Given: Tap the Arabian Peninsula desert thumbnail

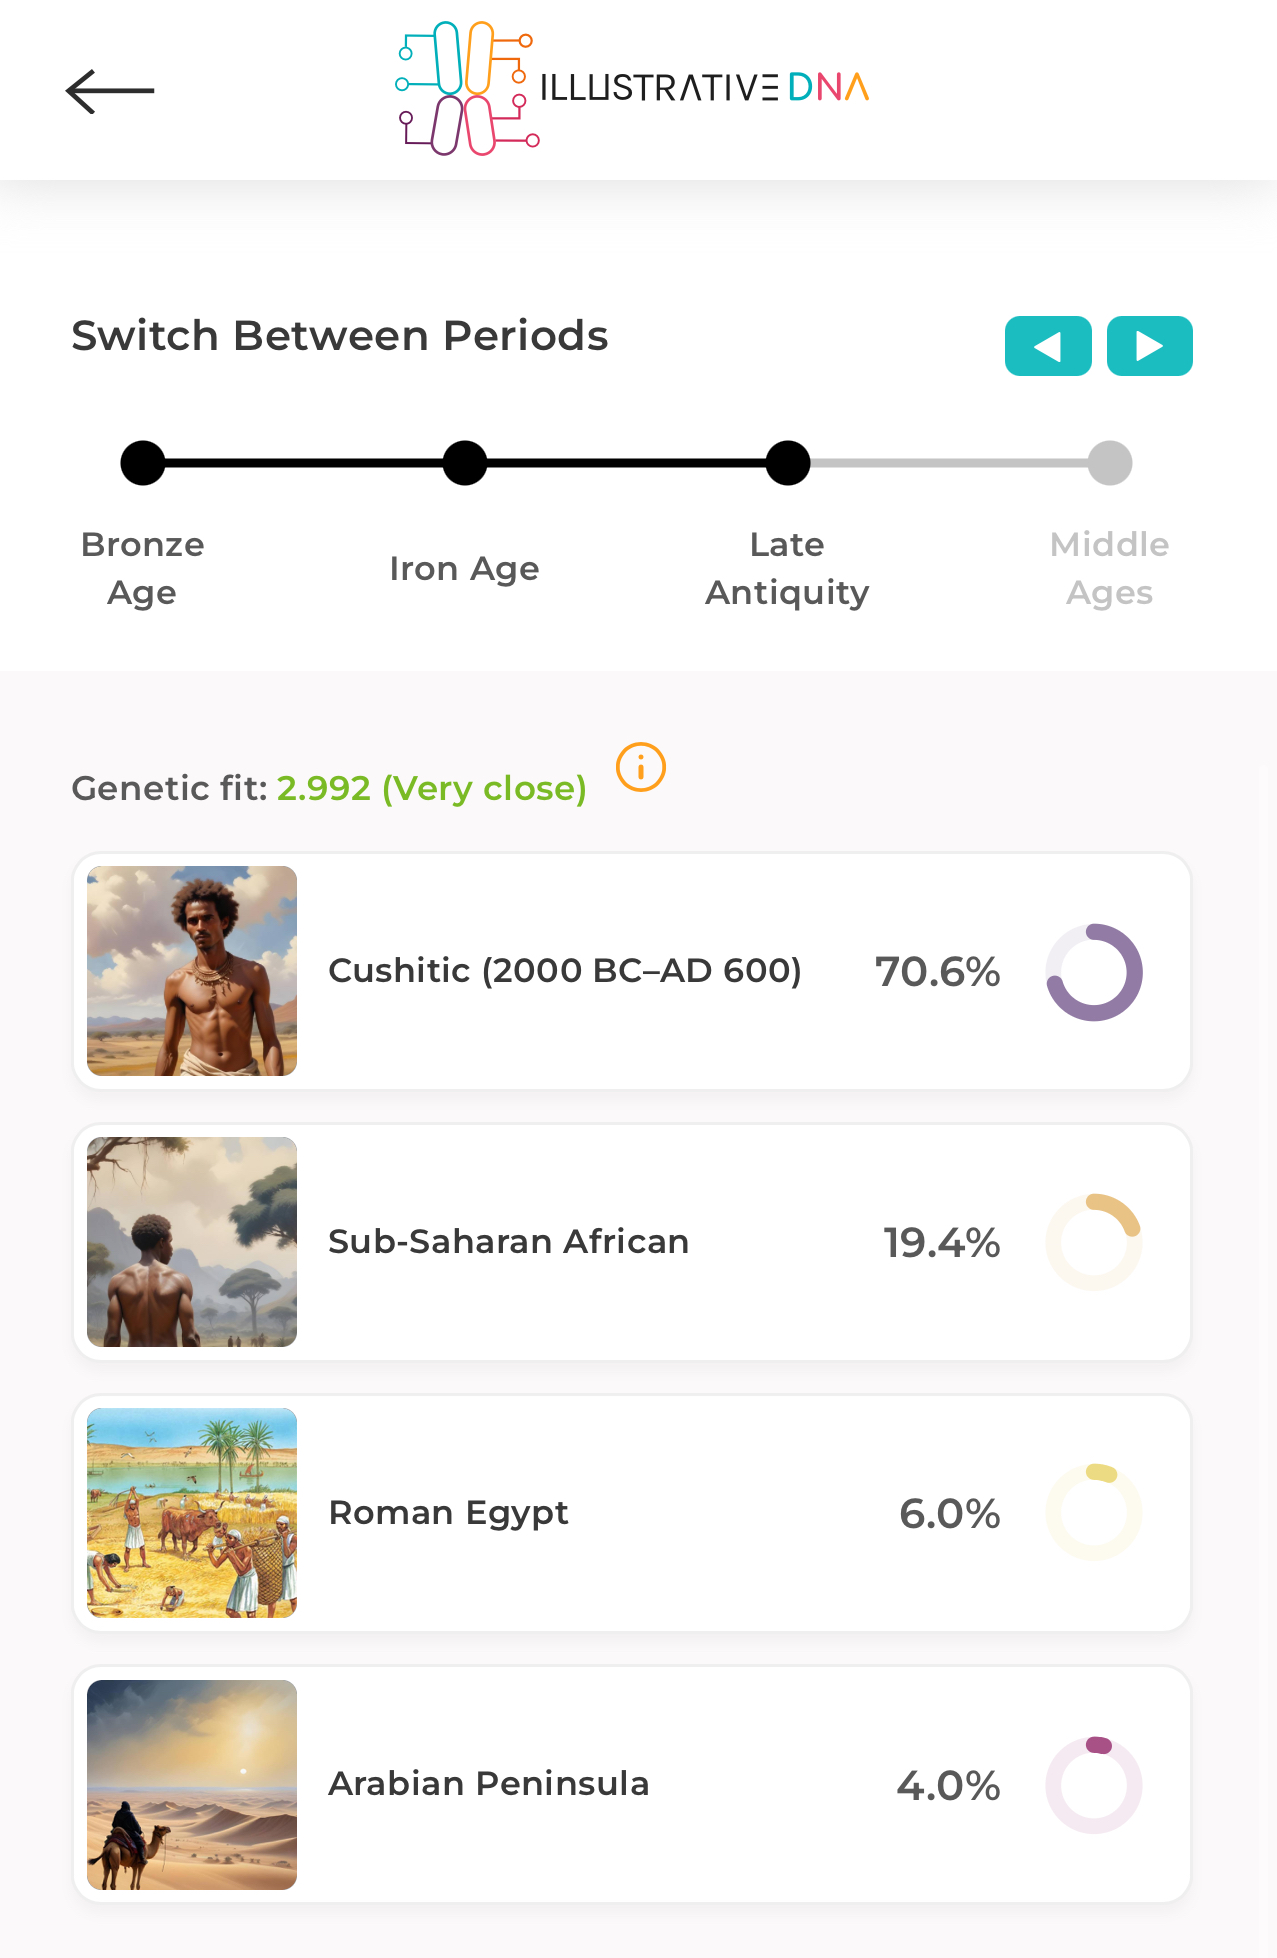Looking at the screenshot, I should pyautogui.click(x=192, y=1785).
